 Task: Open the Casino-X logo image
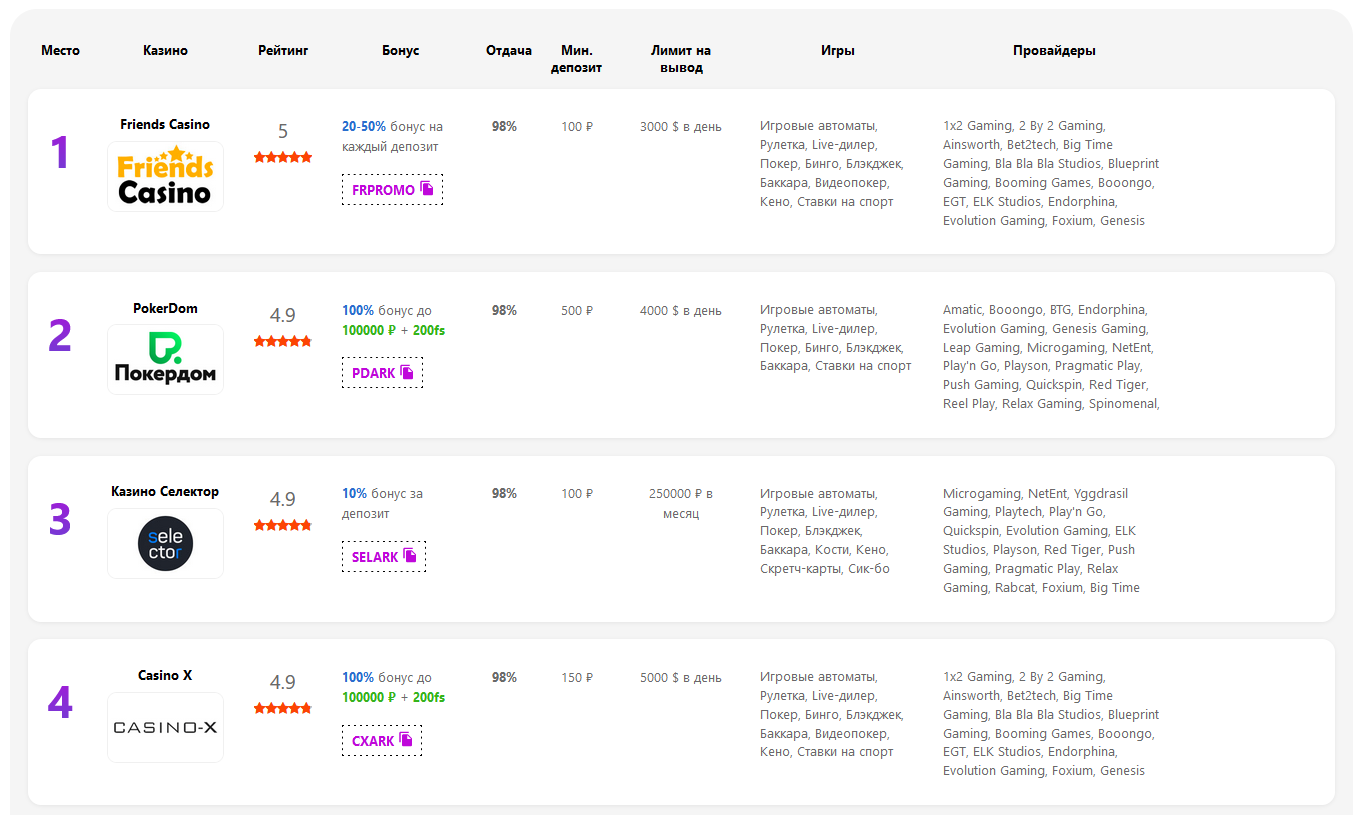[165, 727]
